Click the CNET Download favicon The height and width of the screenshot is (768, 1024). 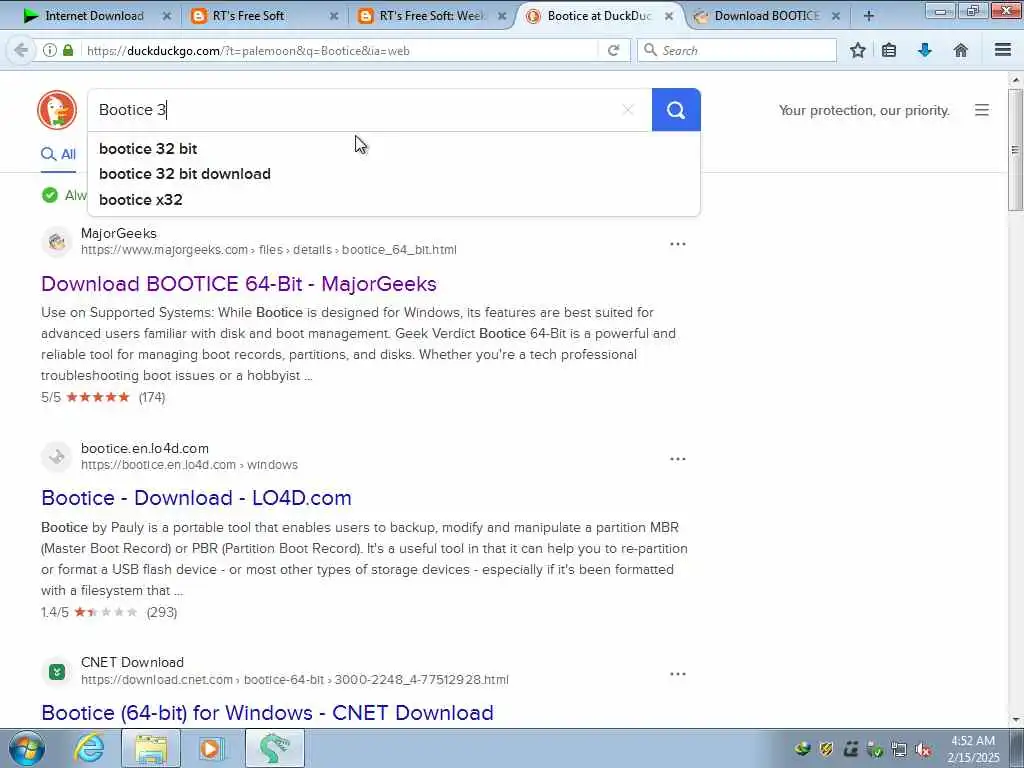57,671
